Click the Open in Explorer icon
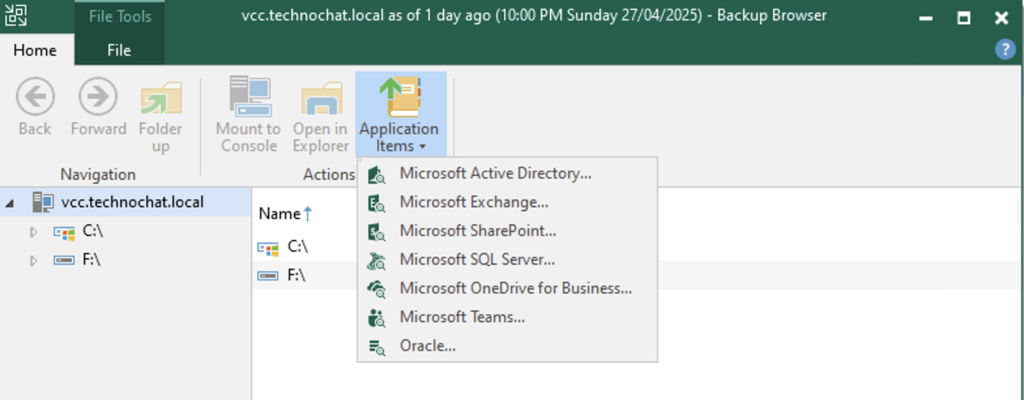 point(320,98)
